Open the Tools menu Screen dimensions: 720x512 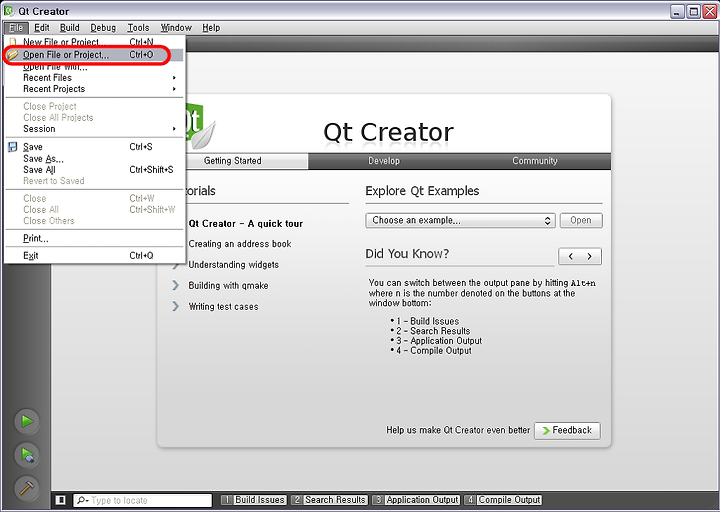tap(138, 28)
